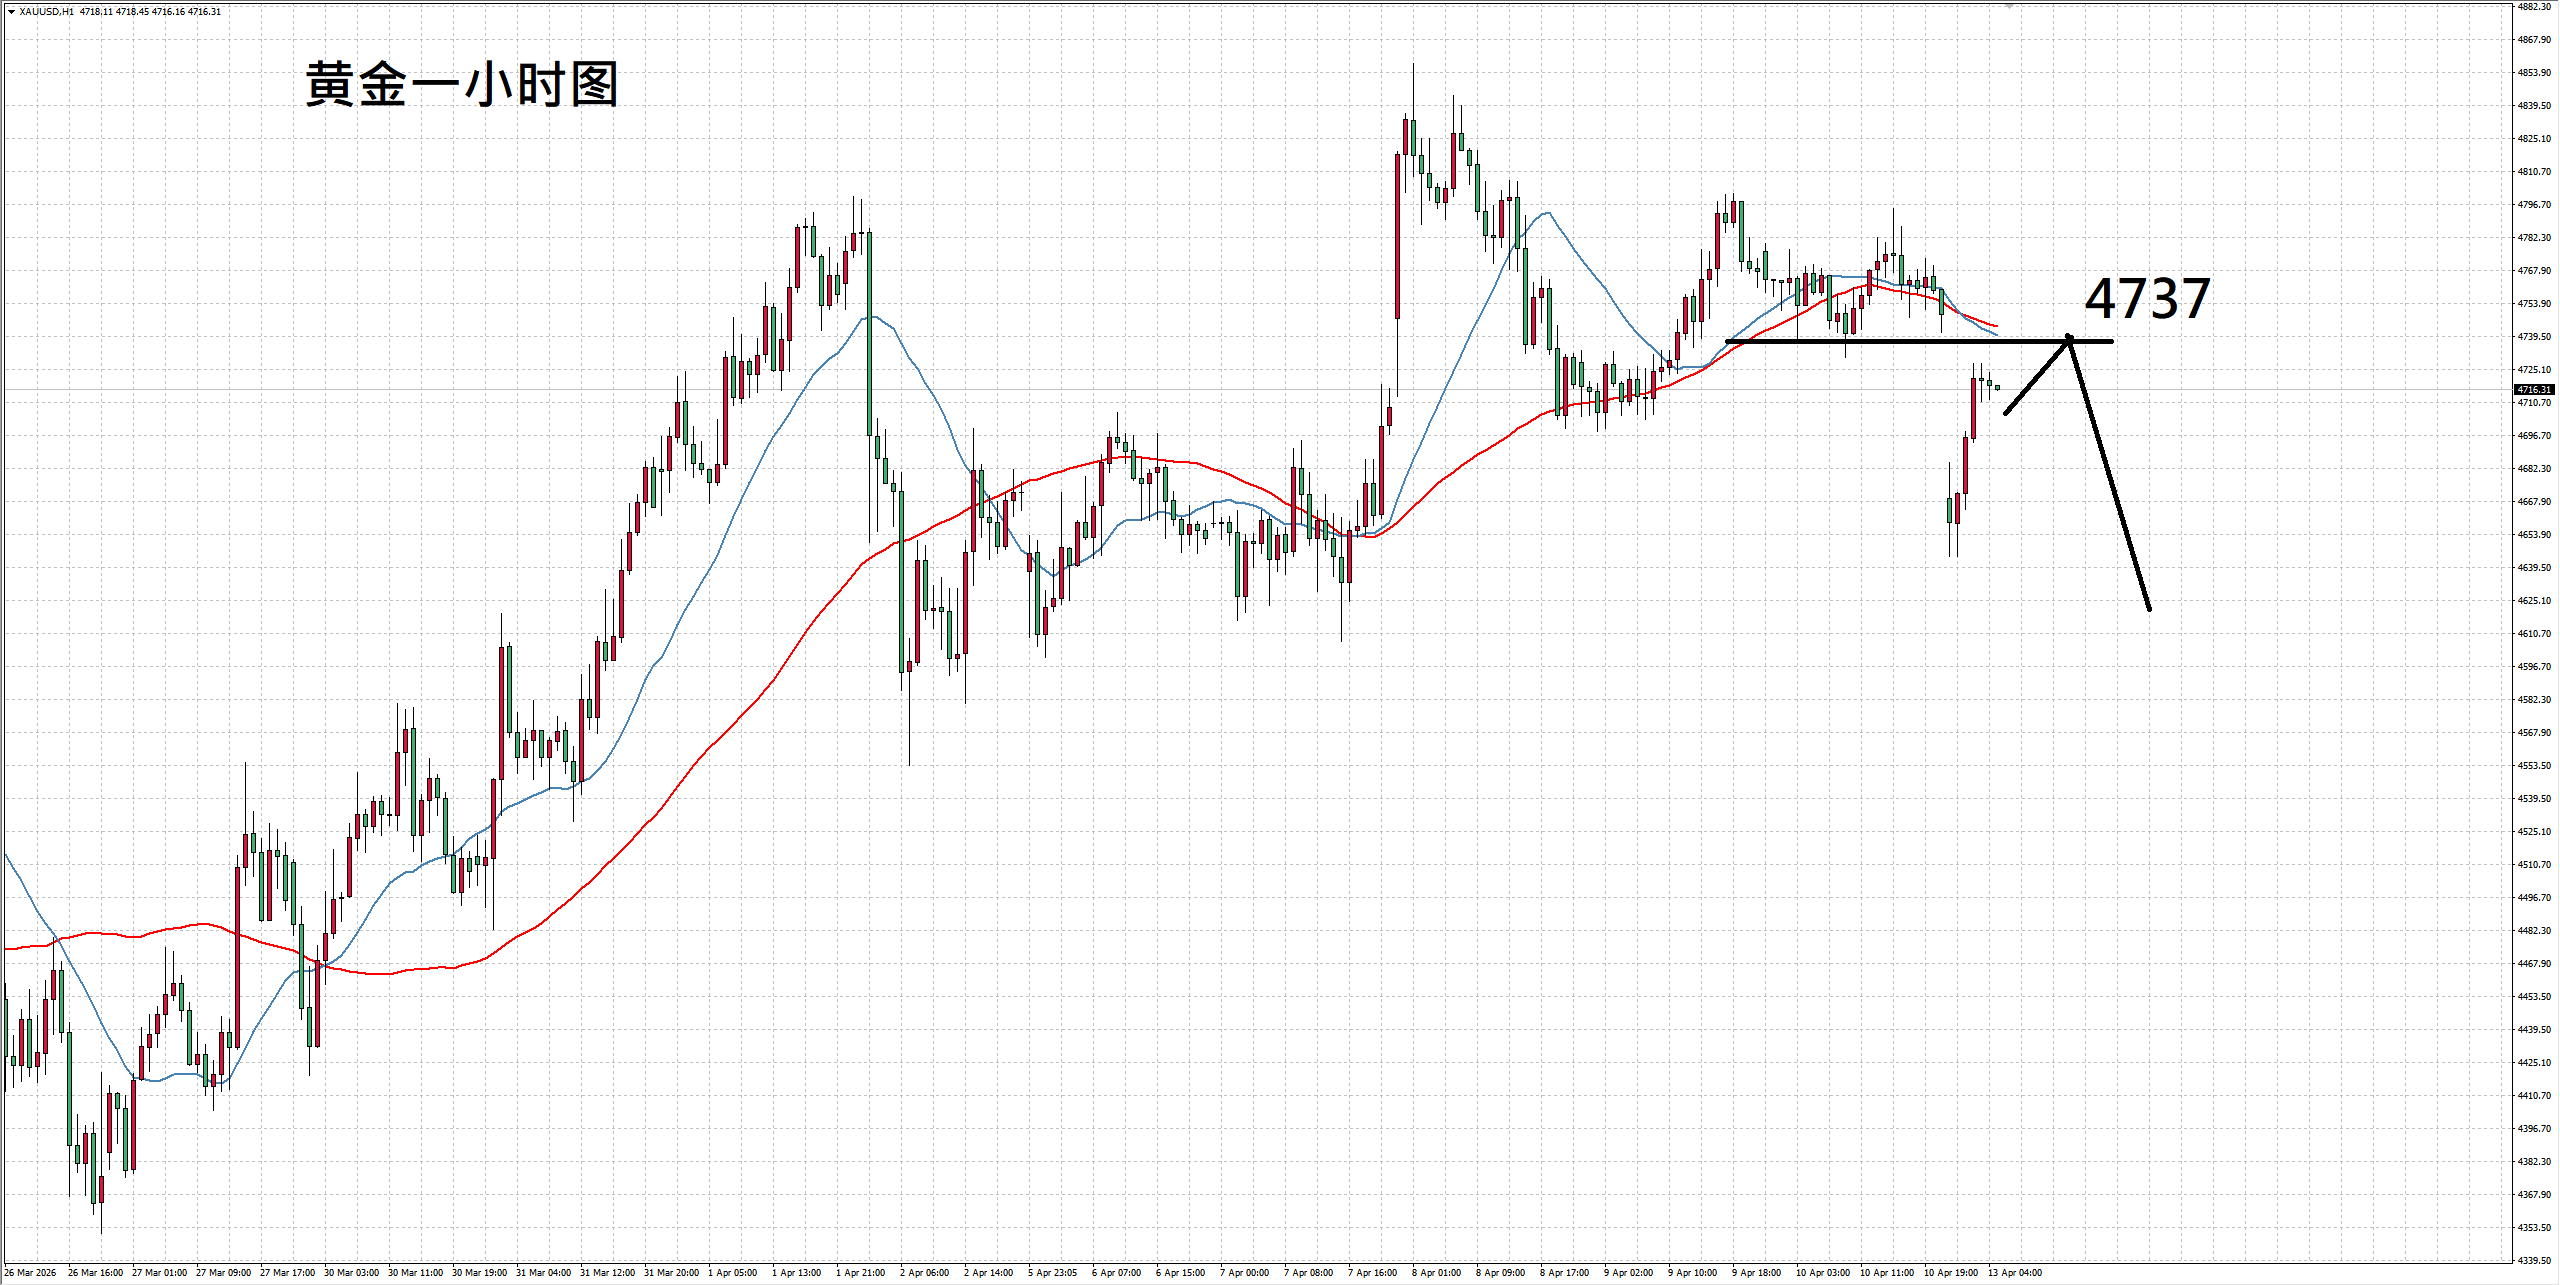Viewport: 2560px width, 1285px height.
Task: Click the 4882.30 price axis label
Action: point(2534,7)
